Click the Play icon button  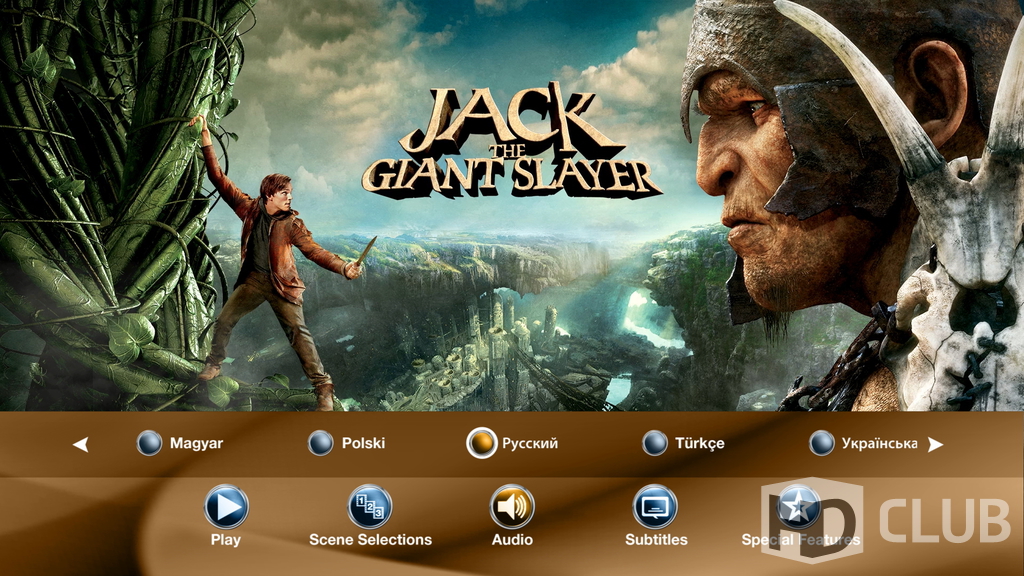coord(226,507)
